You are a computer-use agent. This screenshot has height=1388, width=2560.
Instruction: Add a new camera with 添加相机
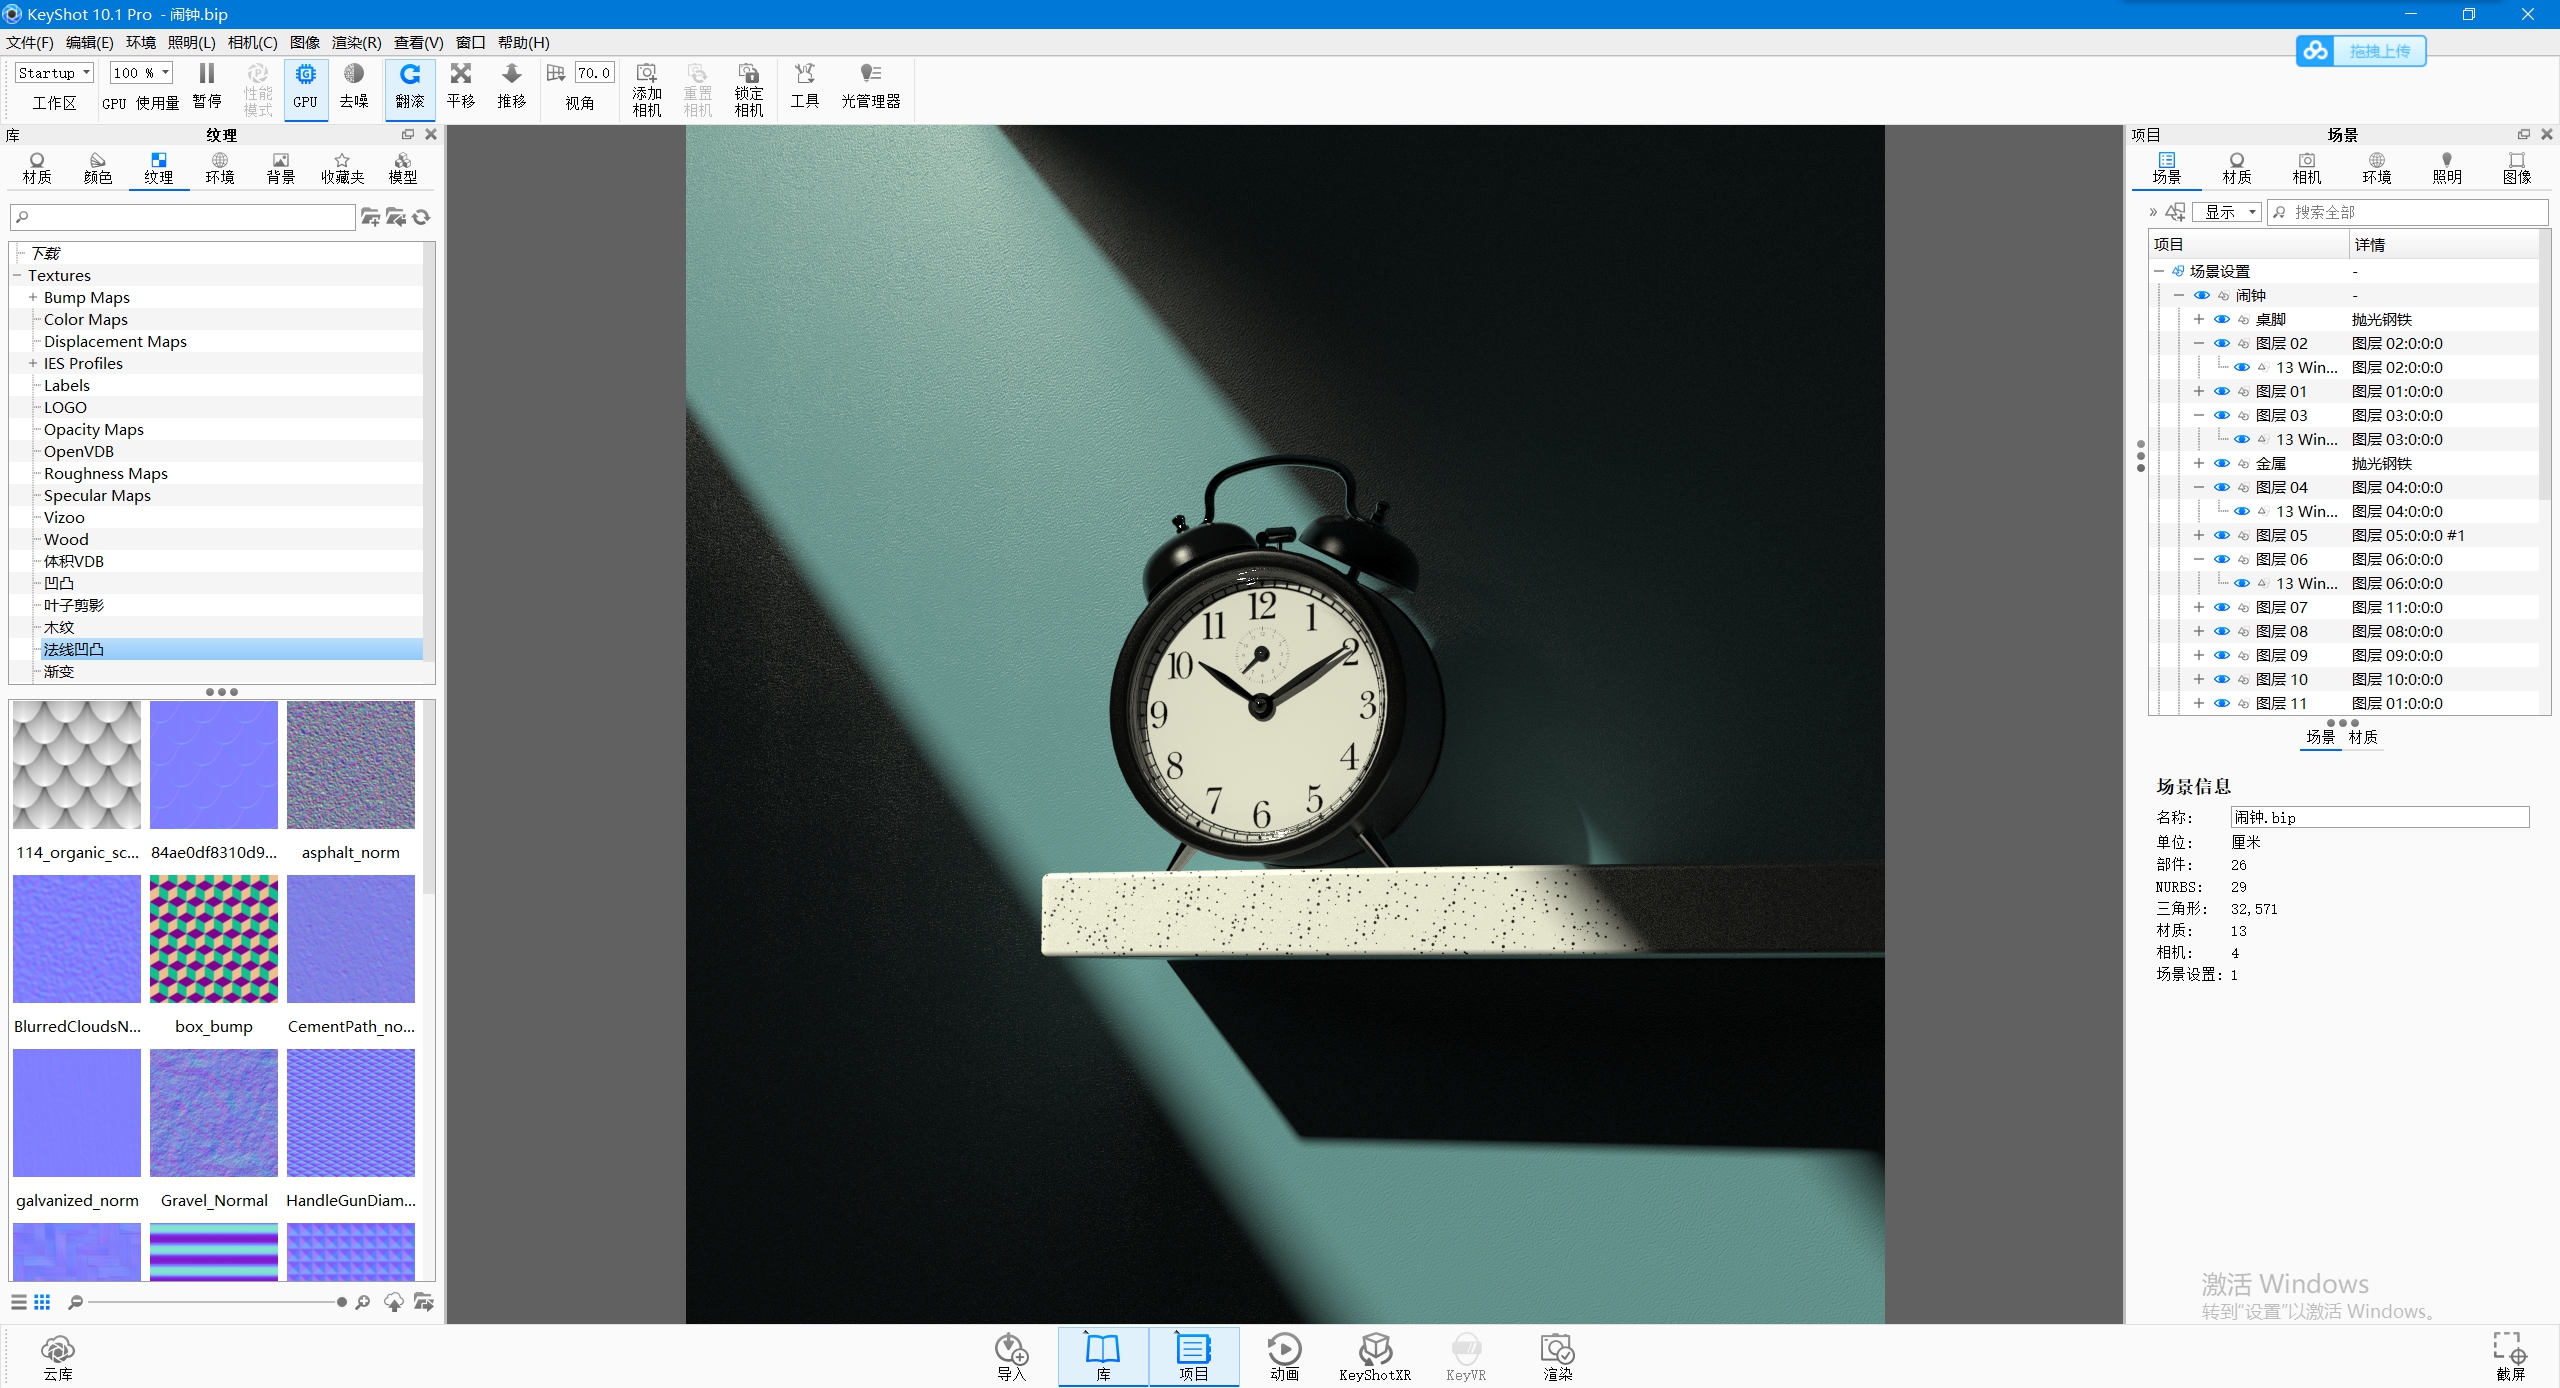(645, 88)
